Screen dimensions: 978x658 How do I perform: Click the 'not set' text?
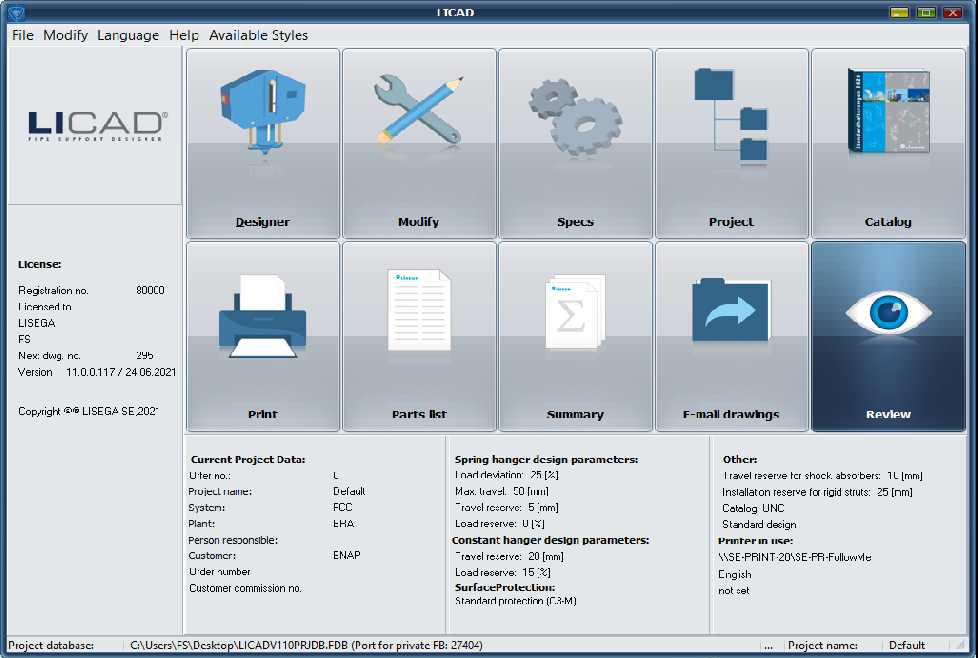tap(734, 591)
